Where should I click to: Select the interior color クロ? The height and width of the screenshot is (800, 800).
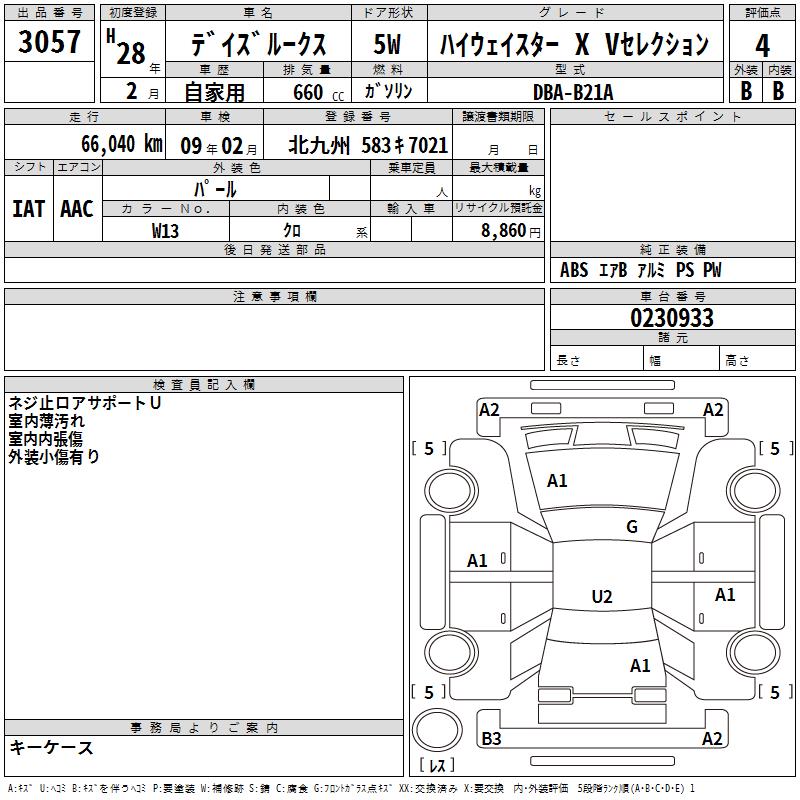click(x=292, y=230)
